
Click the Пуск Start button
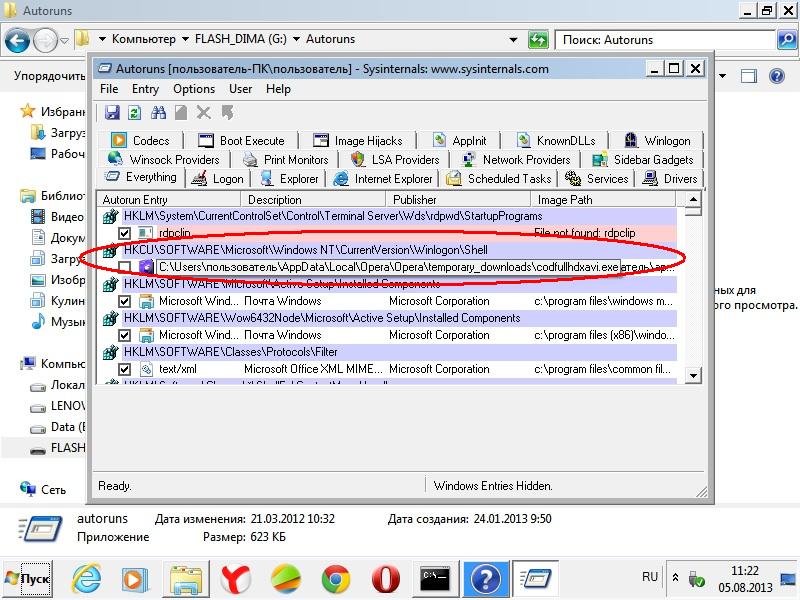(28, 578)
